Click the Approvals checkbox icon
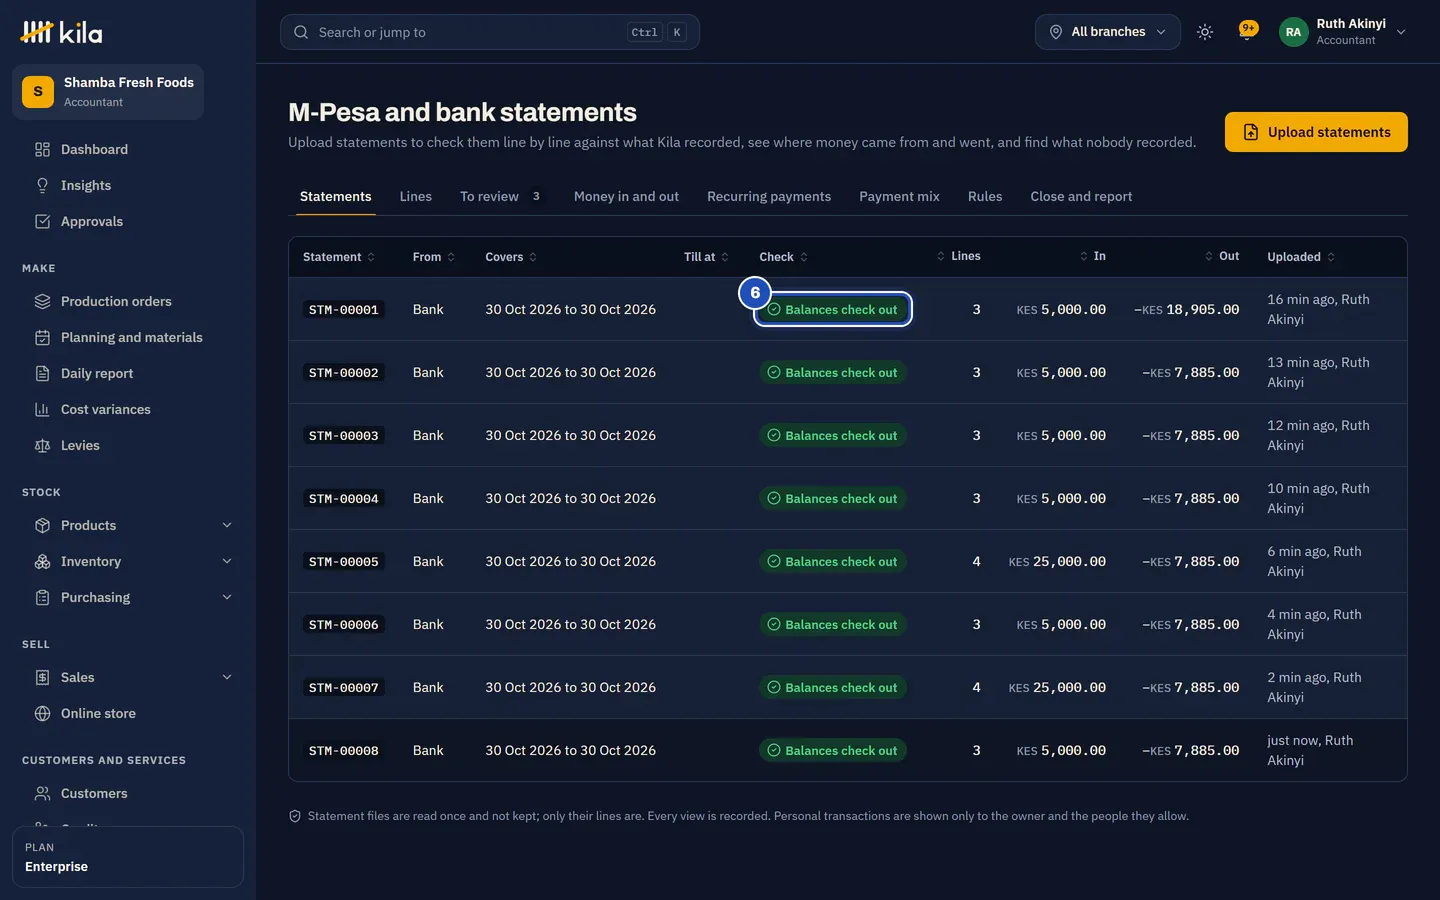Image resolution: width=1440 pixels, height=900 pixels. 42,221
